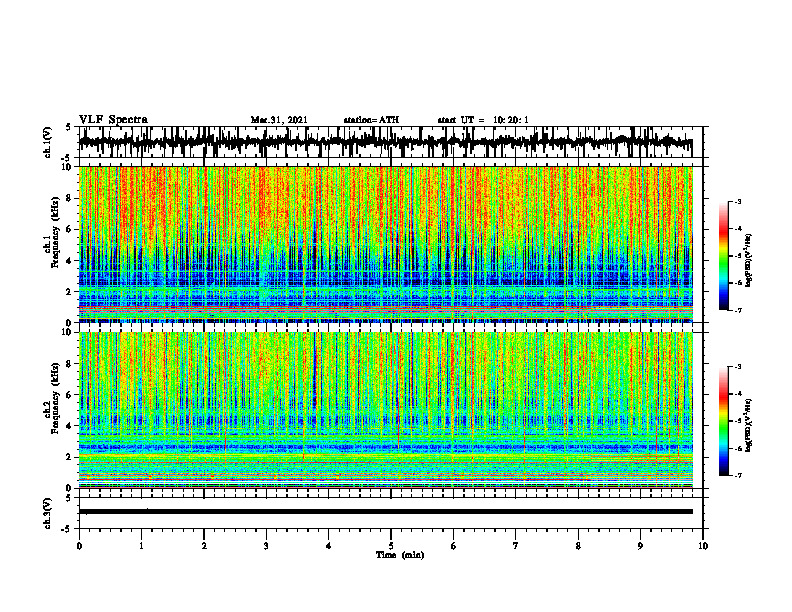Click the "VLF Spectra" plot title
792x612 pixels.
pyautogui.click(x=113, y=120)
